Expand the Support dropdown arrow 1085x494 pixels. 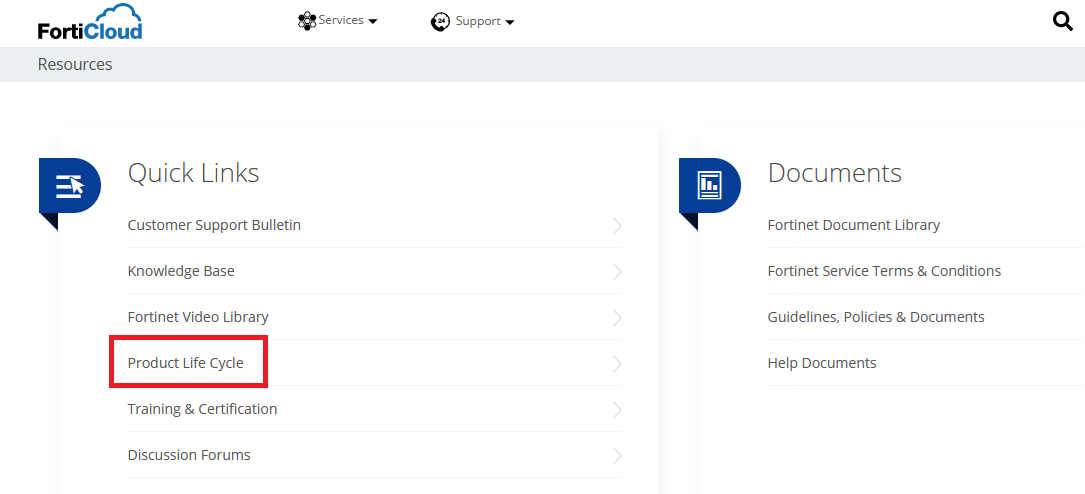click(x=510, y=22)
